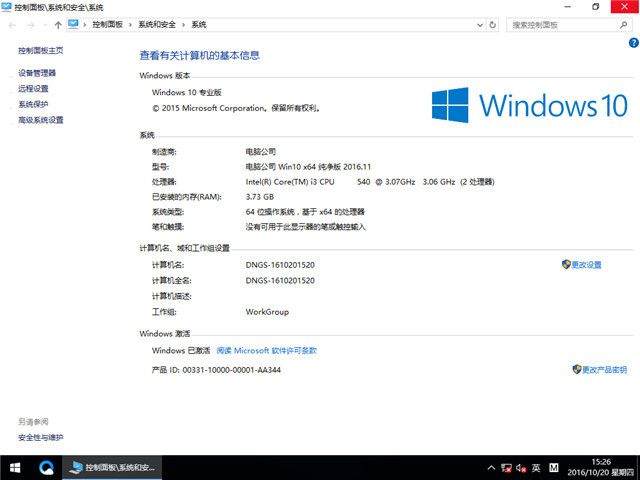Expand the address bar history dropdown
The width and height of the screenshot is (640, 480).
coord(479,24)
